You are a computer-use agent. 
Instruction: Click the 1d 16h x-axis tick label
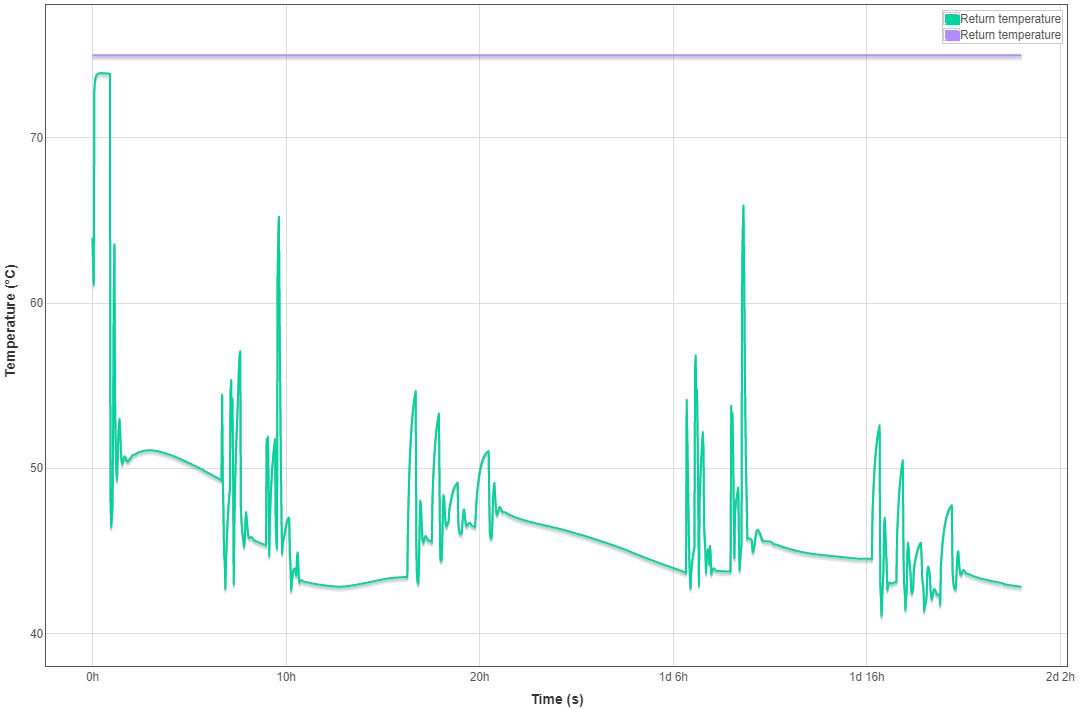click(866, 677)
